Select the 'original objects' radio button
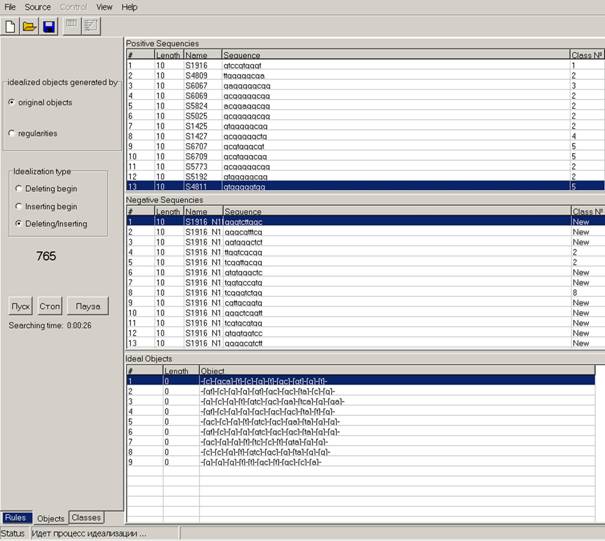 tap(11, 102)
